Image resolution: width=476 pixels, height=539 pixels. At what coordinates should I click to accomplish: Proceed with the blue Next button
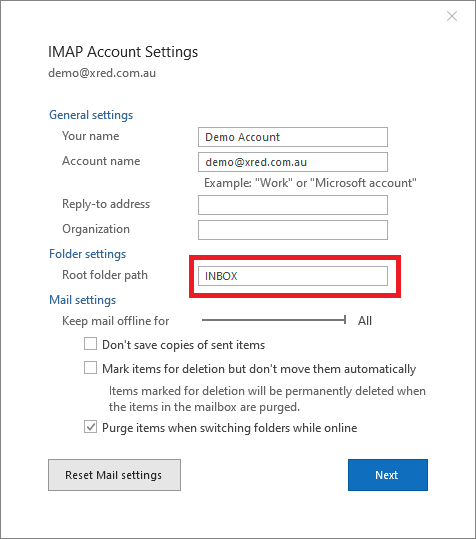point(388,475)
